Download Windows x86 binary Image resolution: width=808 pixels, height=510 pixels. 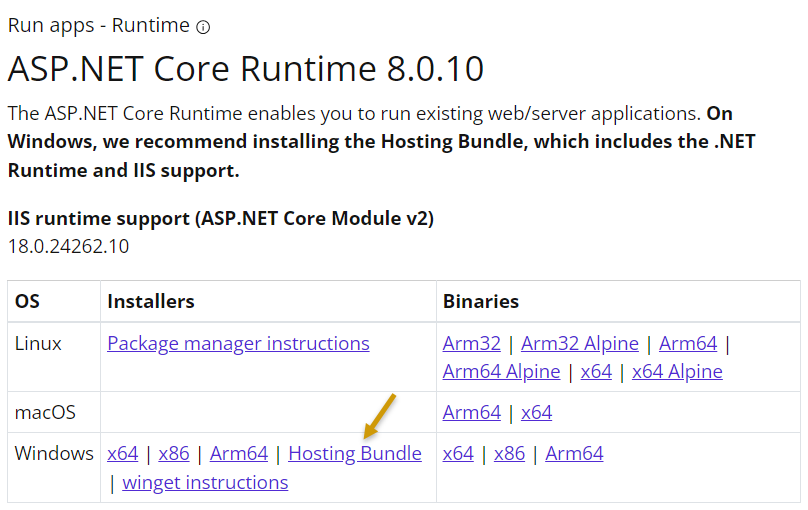click(509, 454)
